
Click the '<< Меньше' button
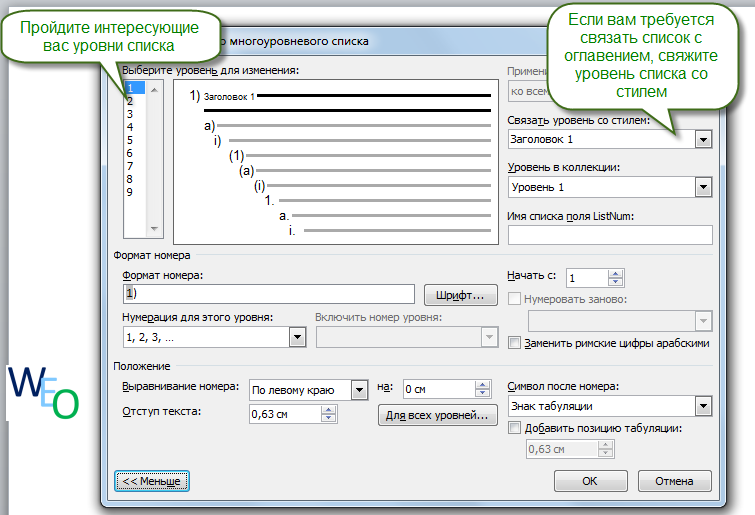151,481
